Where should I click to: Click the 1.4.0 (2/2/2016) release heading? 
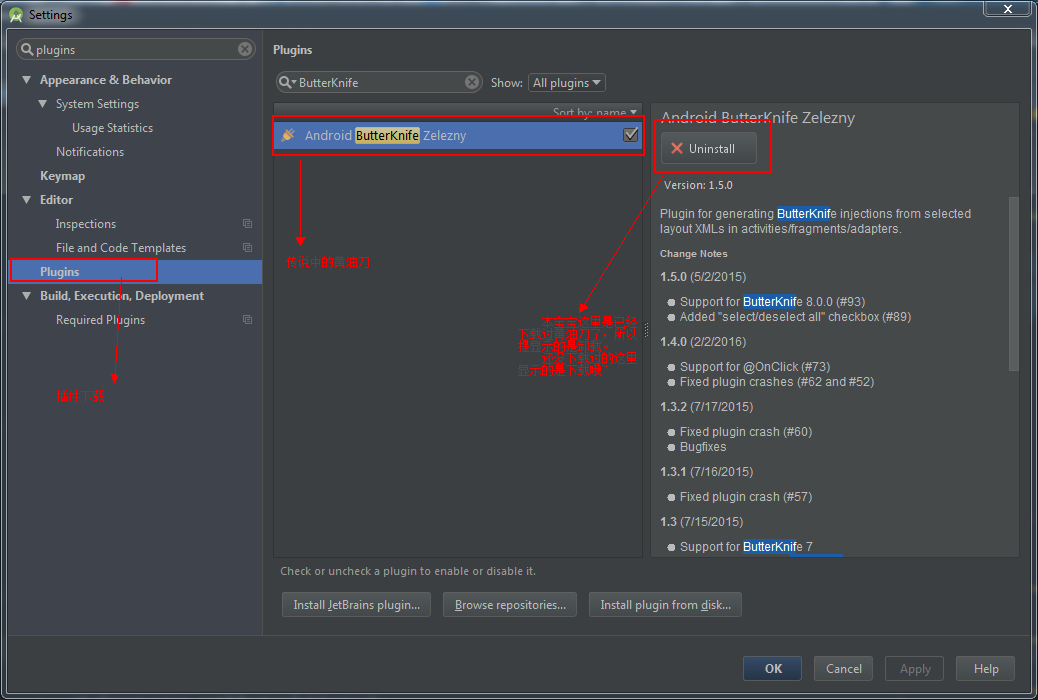point(702,342)
